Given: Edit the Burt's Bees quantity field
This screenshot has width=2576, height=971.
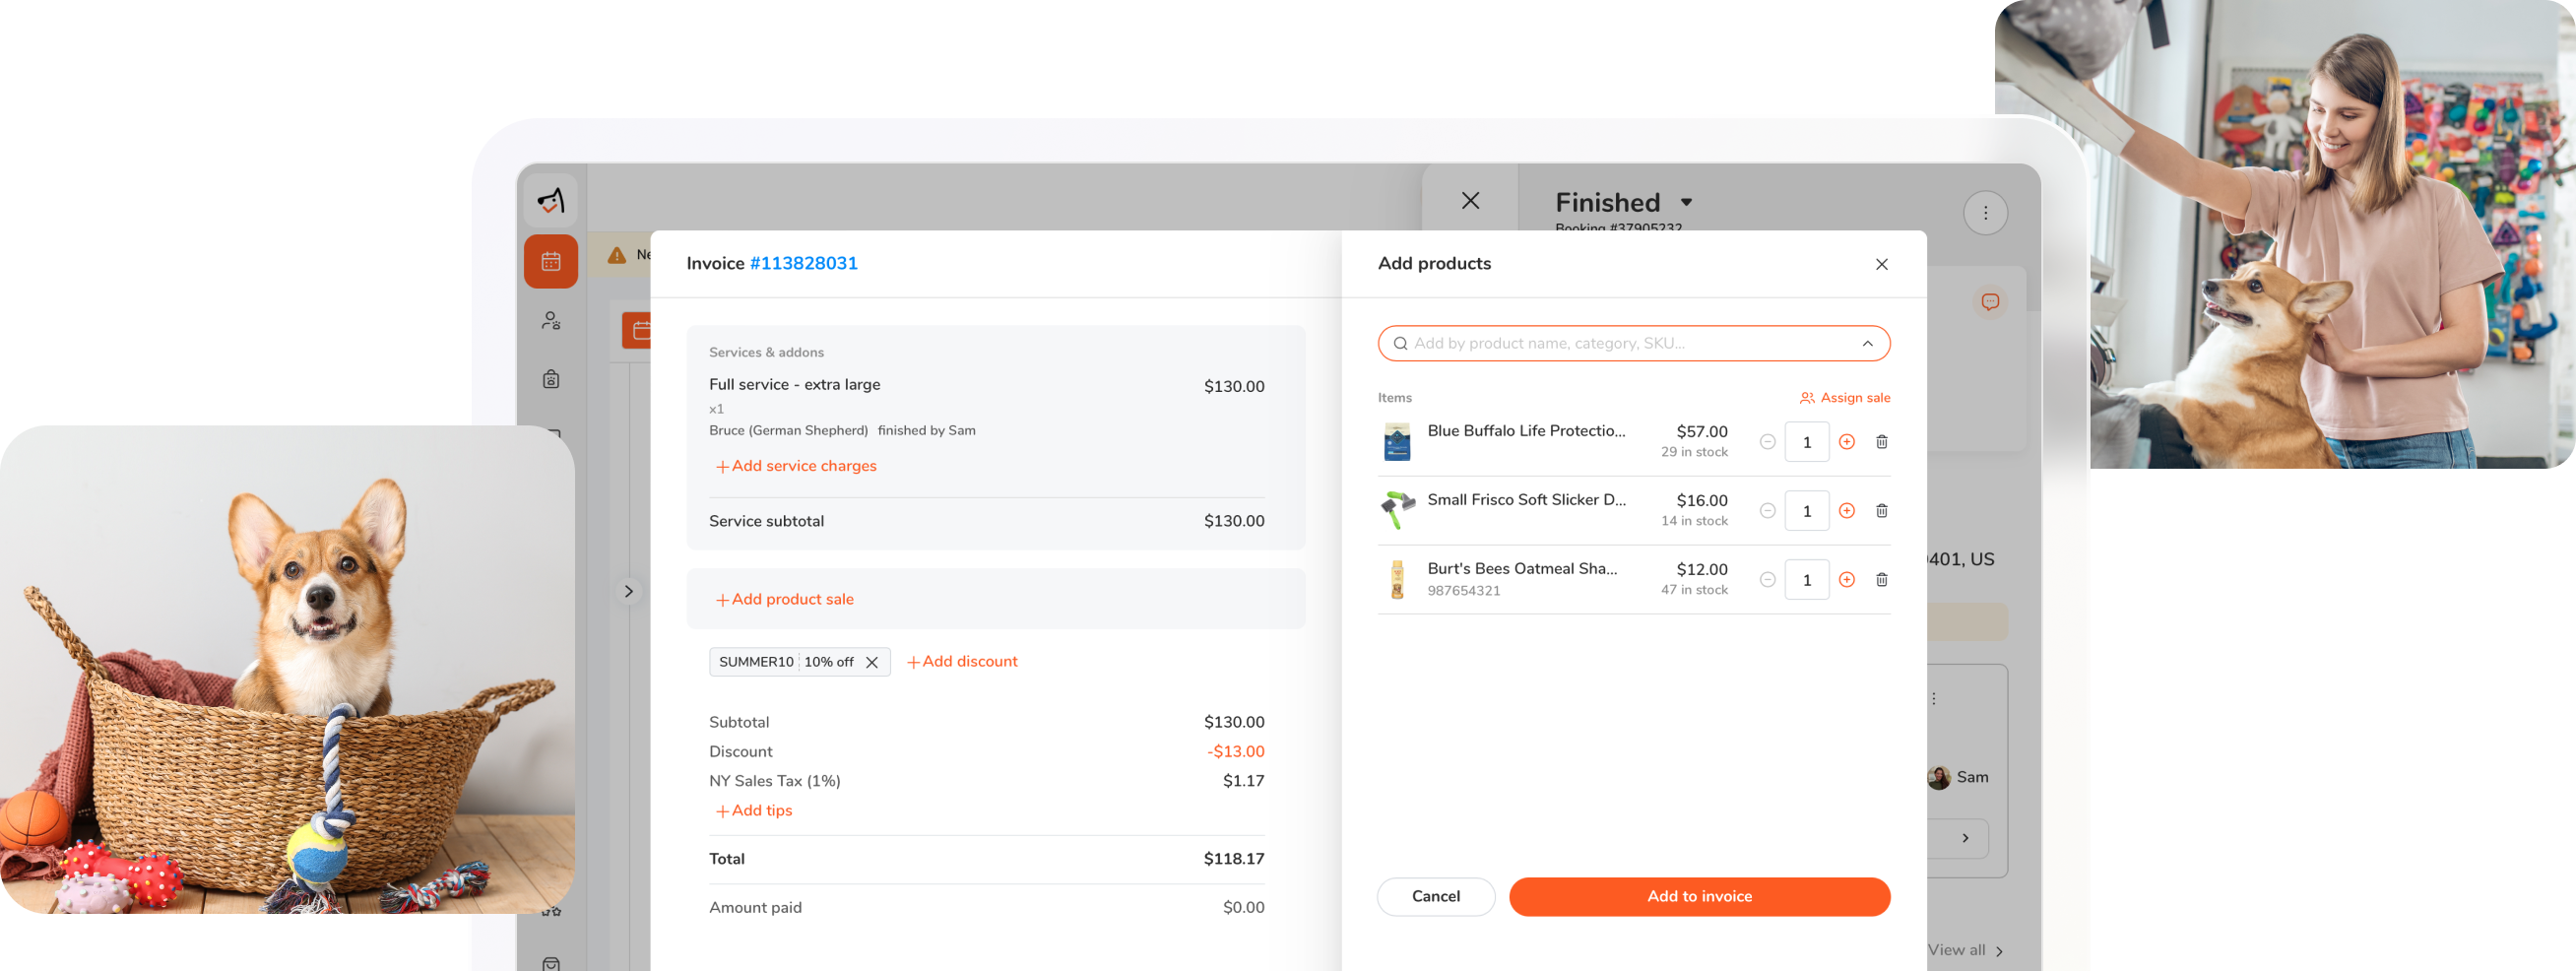Looking at the screenshot, I should 1806,580.
